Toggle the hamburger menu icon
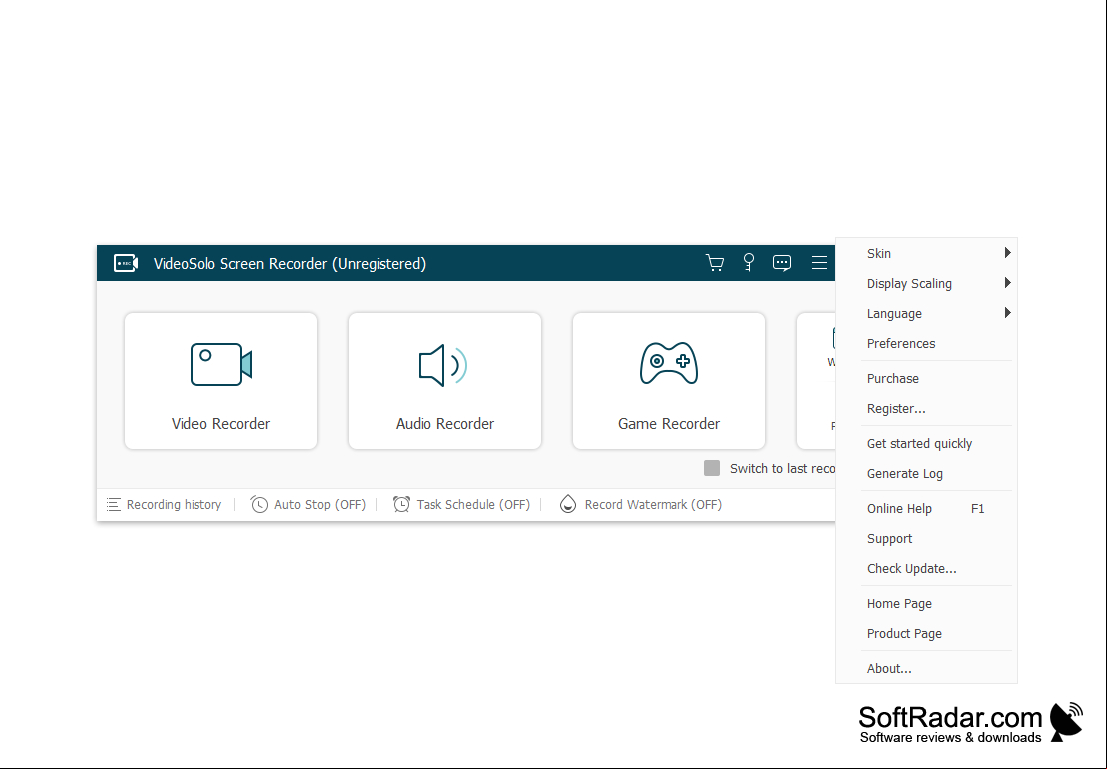The height and width of the screenshot is (769, 1107). tap(819, 263)
